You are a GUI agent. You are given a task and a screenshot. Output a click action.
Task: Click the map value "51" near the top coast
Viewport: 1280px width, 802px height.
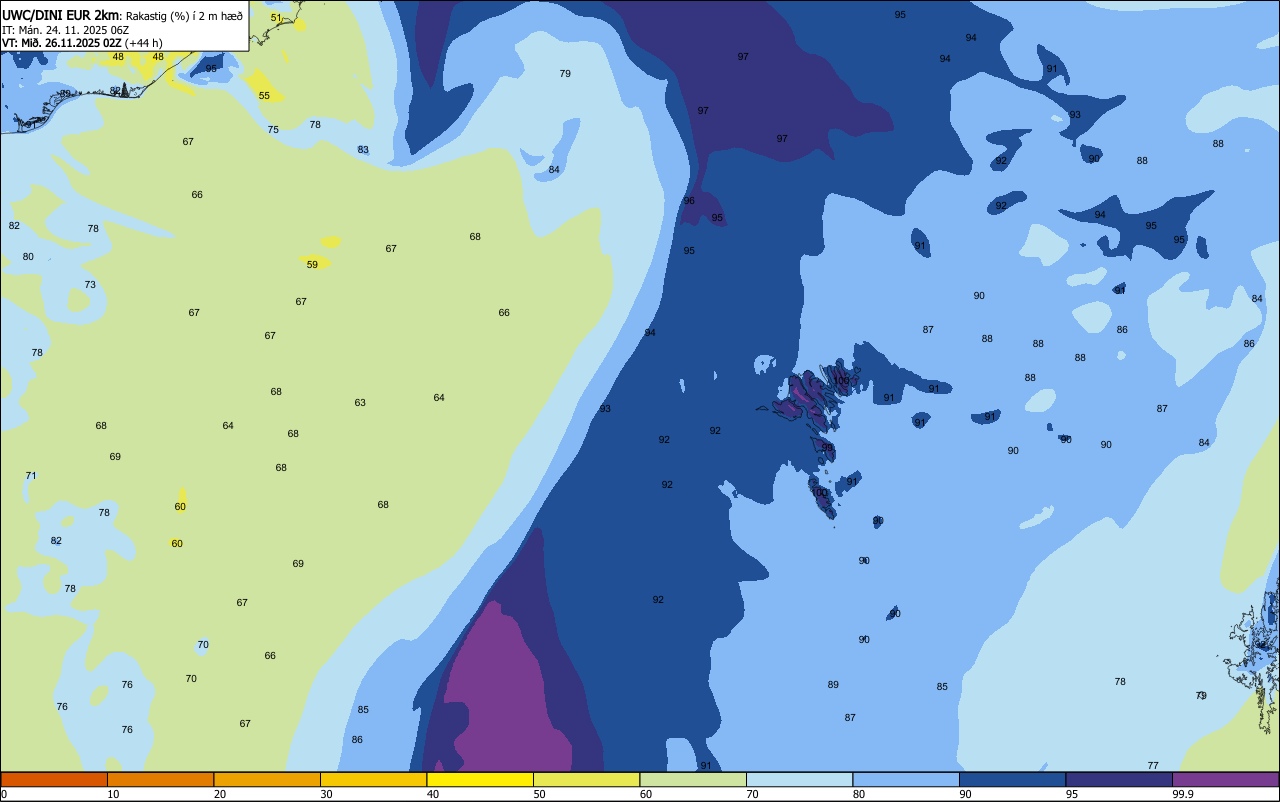click(276, 18)
